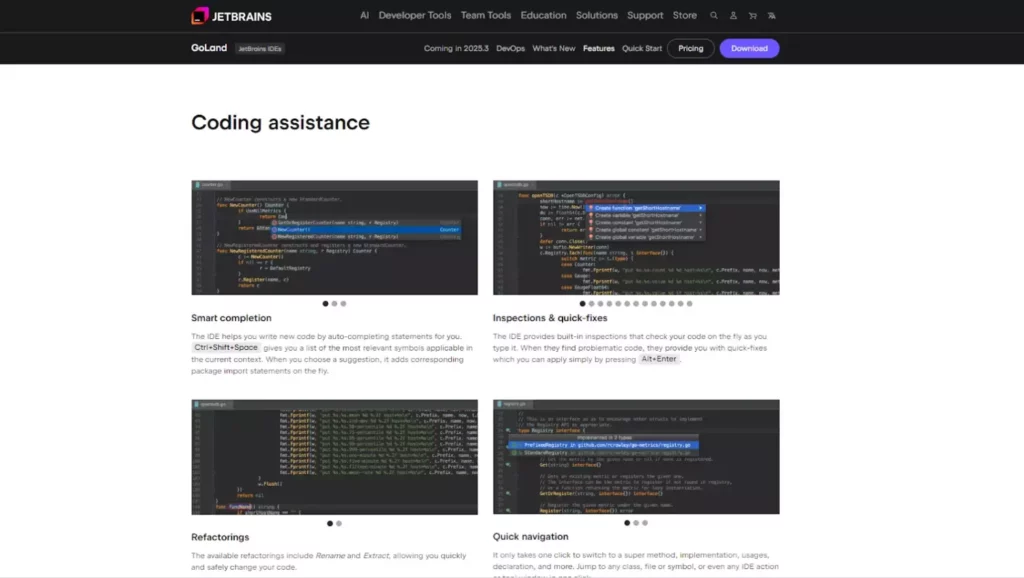Select third carousel dot under Smart completion
The width and height of the screenshot is (1024, 578).
(343, 303)
